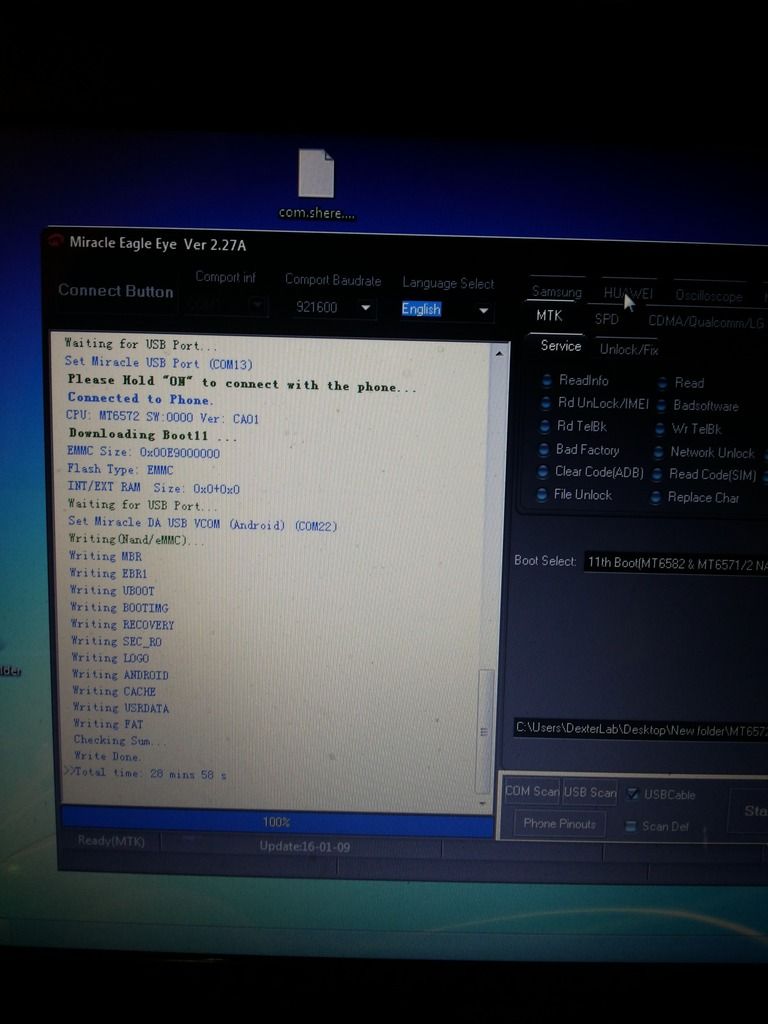Click the 'Checking Sum...' log line
This screenshot has height=1024, width=768.
click(x=120, y=740)
